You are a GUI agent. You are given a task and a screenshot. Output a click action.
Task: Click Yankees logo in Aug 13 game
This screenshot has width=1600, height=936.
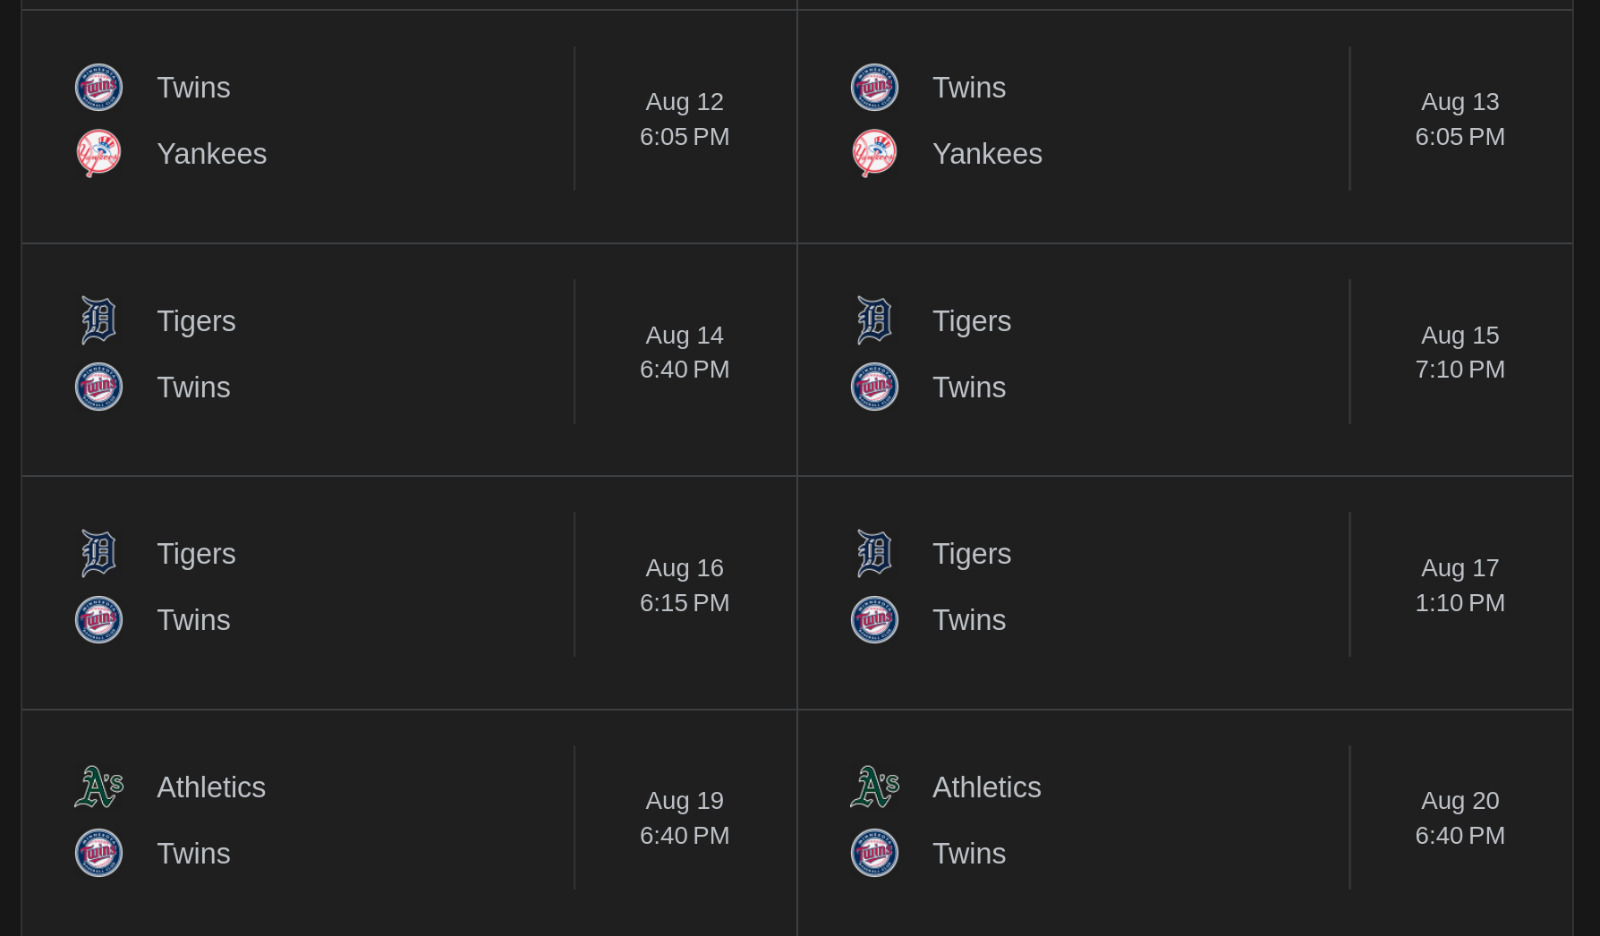tap(875, 154)
